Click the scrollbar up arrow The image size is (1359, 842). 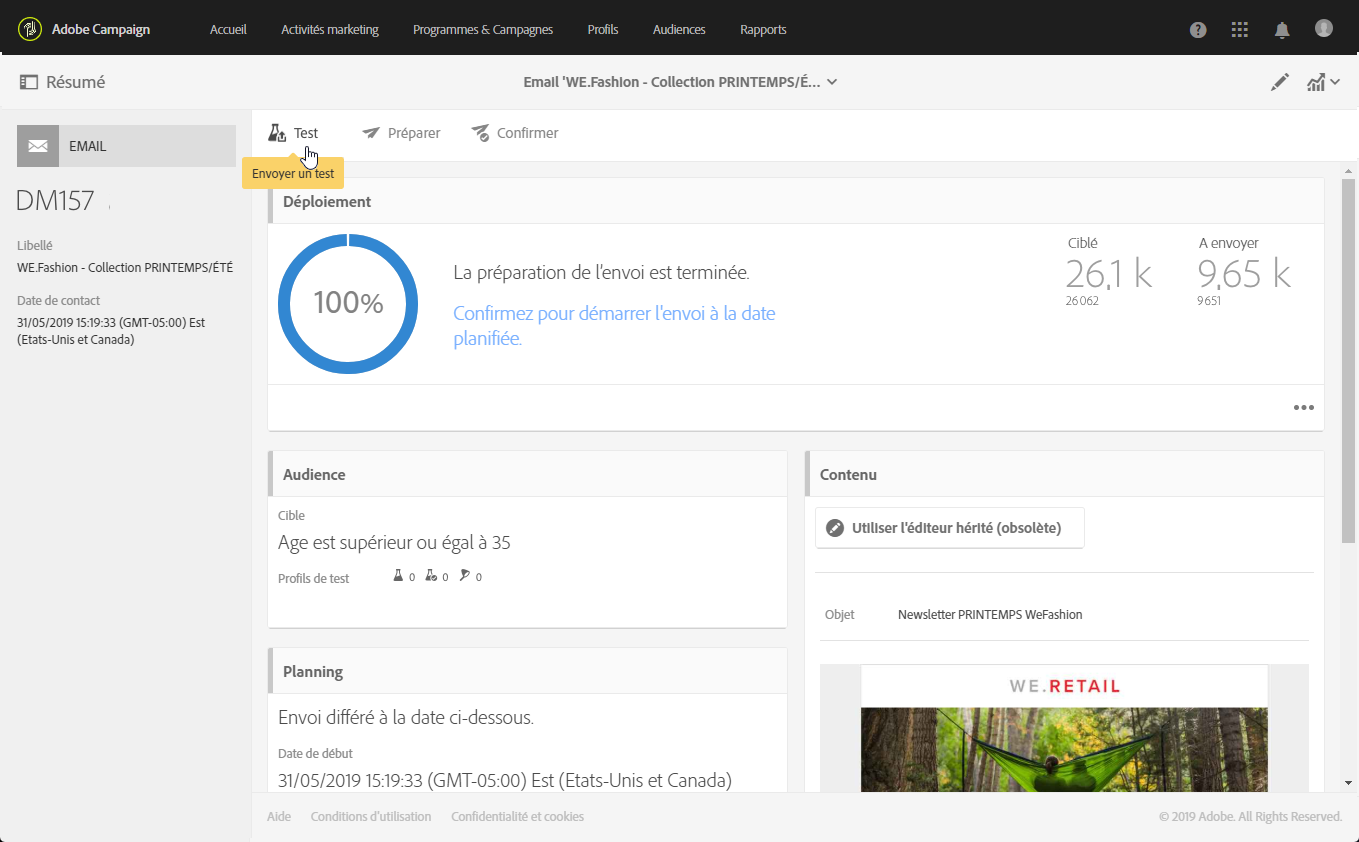1349,170
